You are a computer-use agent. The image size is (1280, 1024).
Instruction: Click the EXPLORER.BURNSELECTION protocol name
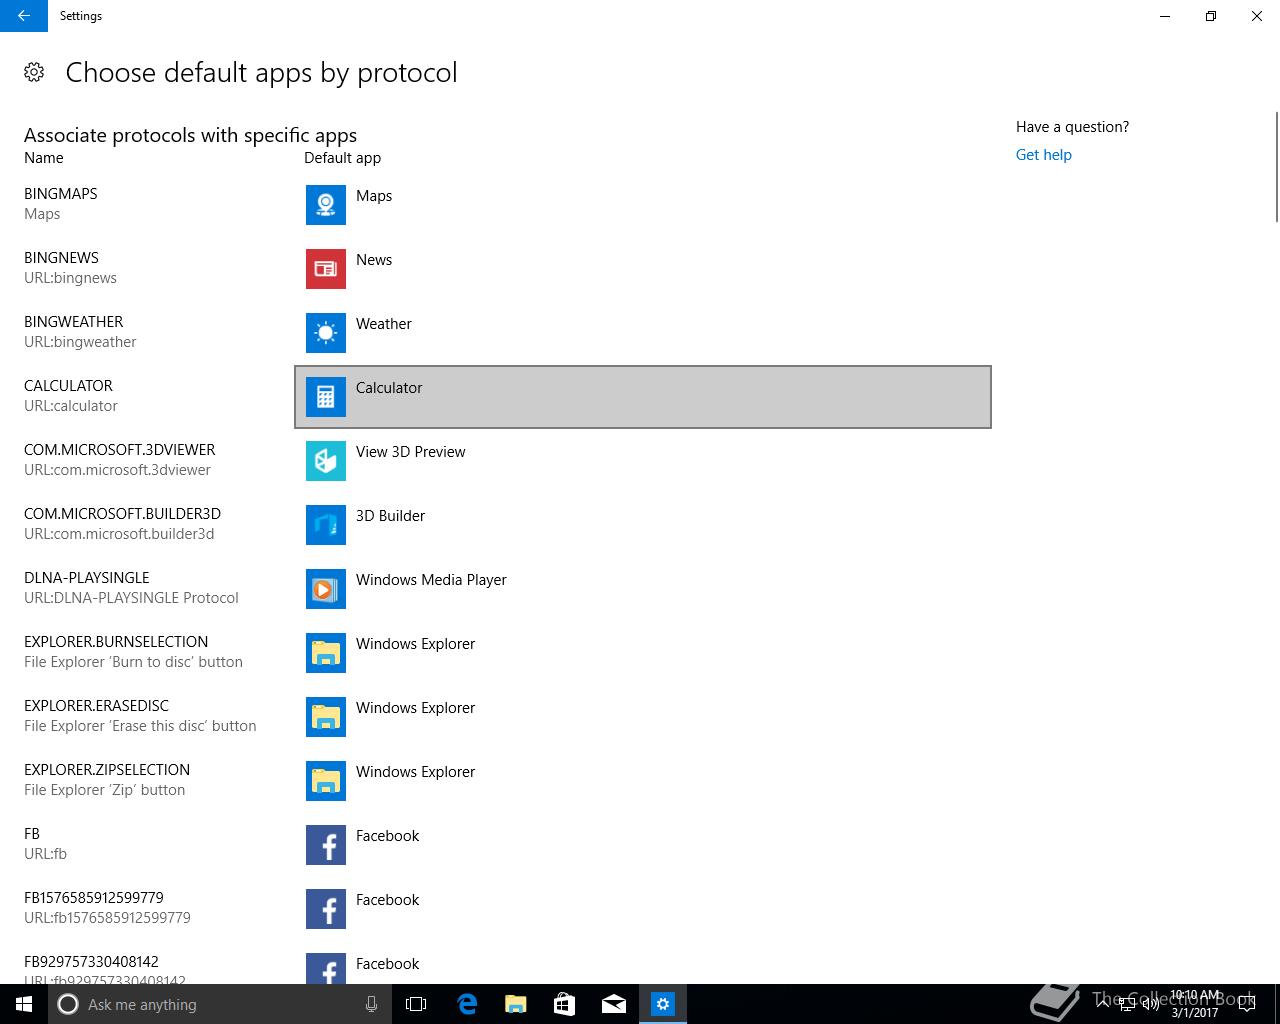[x=116, y=642]
